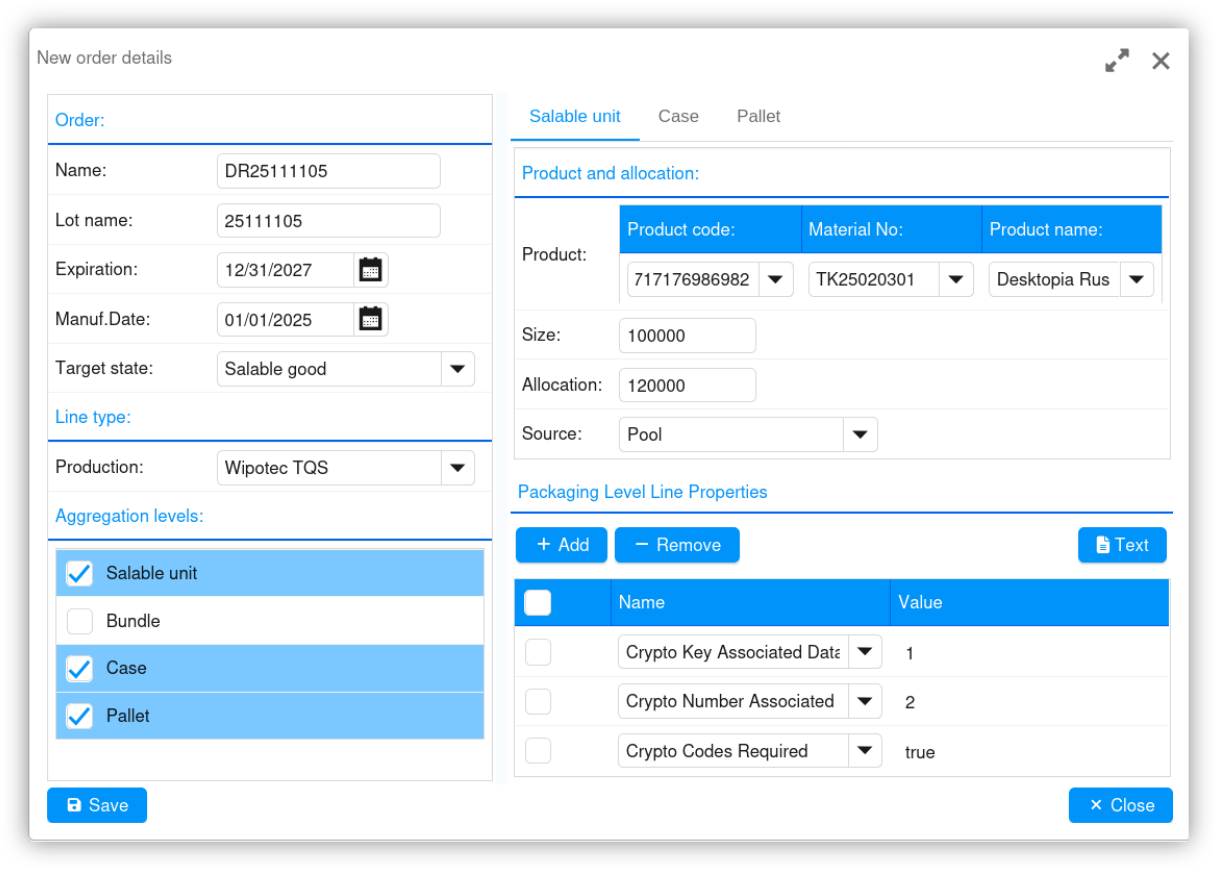Enable the Bundle aggregation level
Screen dimensions: 1217x870
tap(79, 621)
